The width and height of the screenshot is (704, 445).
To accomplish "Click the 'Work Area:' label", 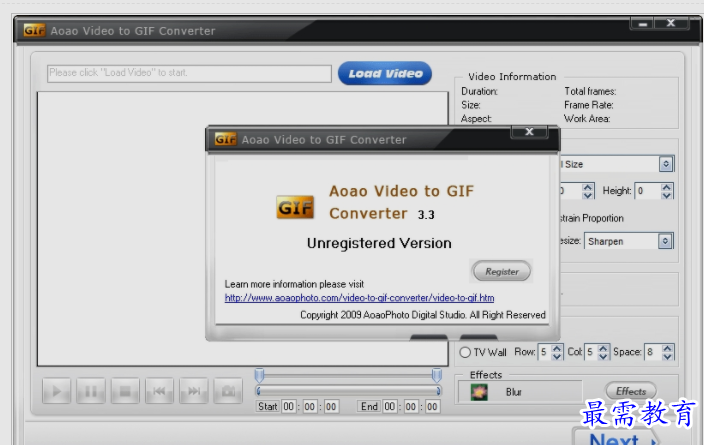I will (587, 119).
